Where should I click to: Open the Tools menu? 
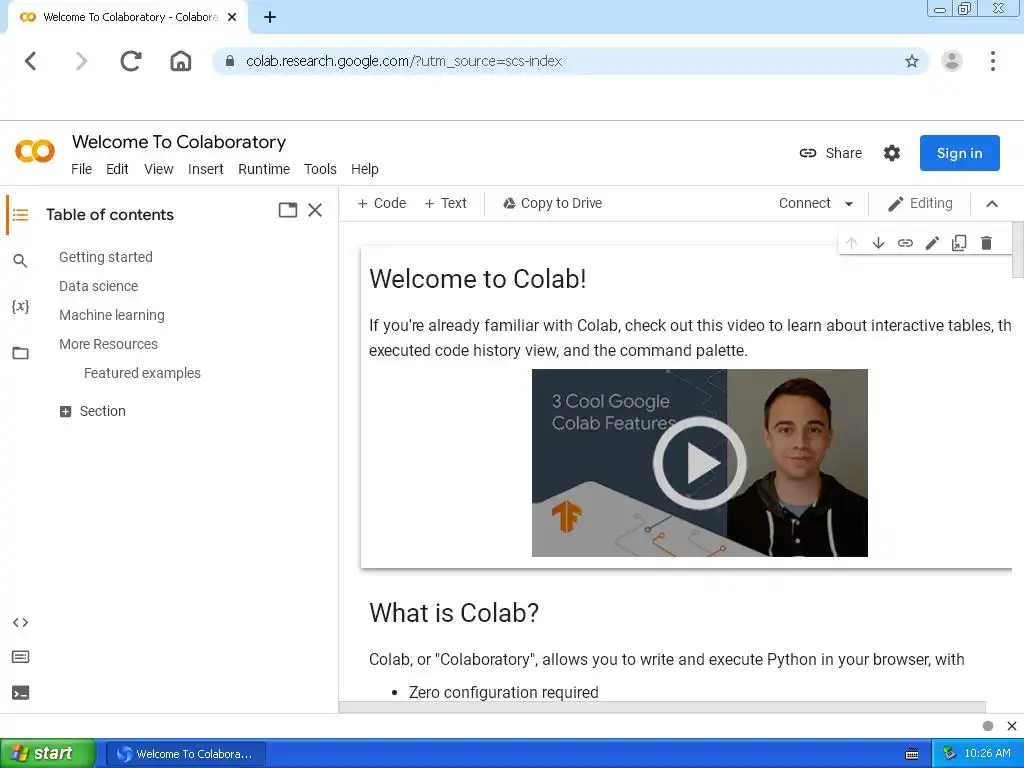320,169
